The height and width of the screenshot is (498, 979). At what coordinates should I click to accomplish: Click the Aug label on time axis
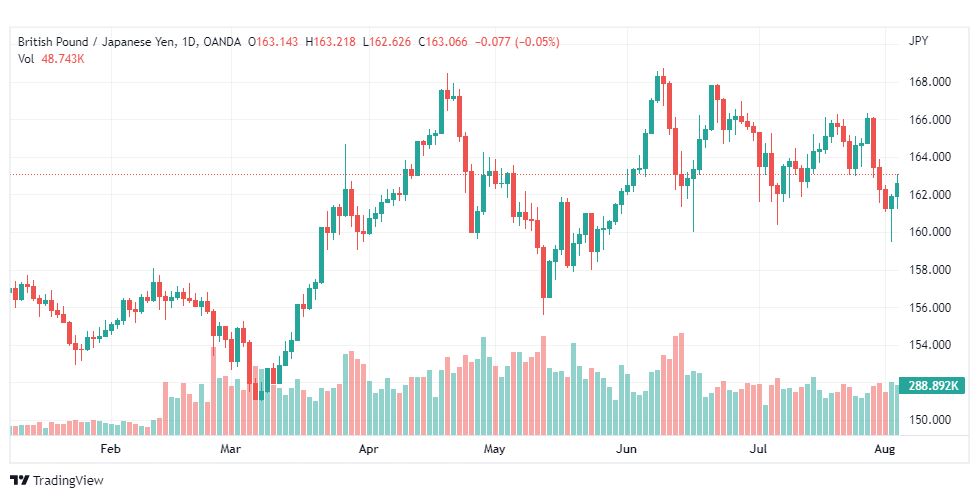[885, 449]
